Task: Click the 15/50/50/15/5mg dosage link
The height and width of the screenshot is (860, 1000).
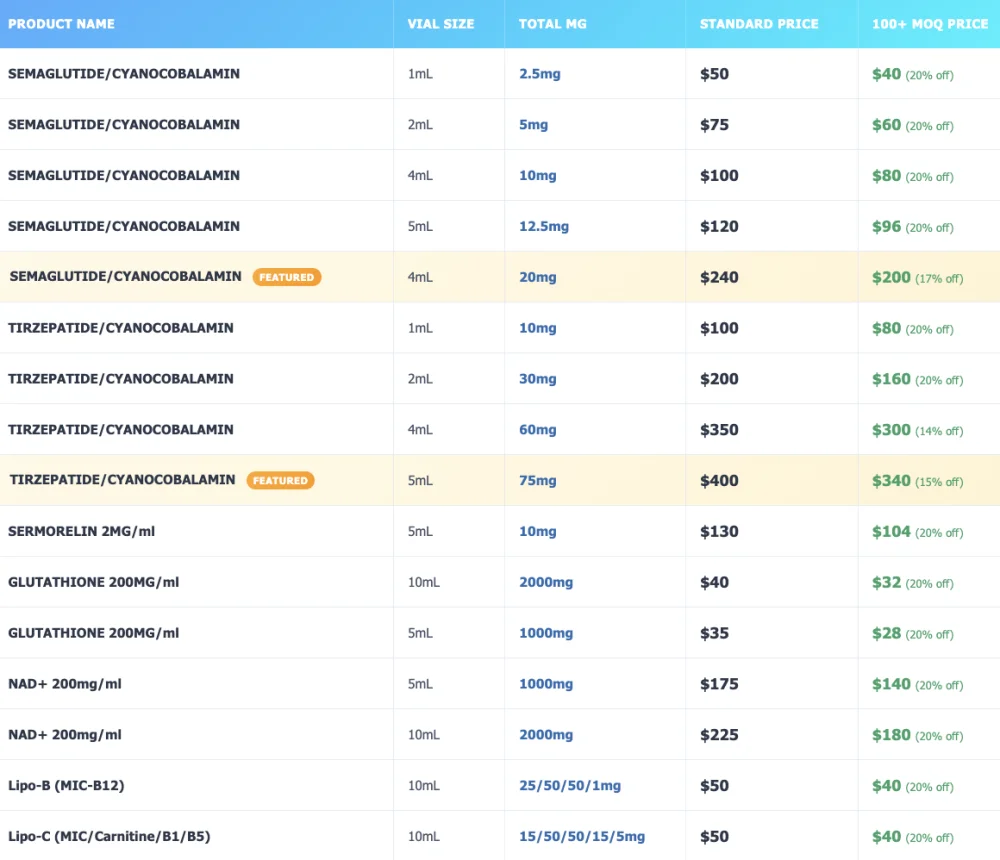Action: pyautogui.click(x=581, y=836)
